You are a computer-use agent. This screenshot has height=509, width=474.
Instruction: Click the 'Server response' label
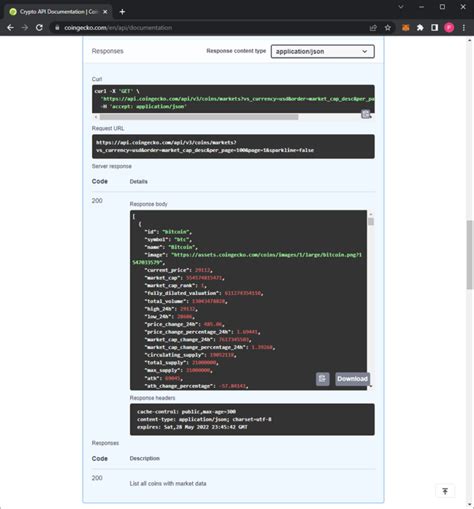pyautogui.click(x=112, y=166)
